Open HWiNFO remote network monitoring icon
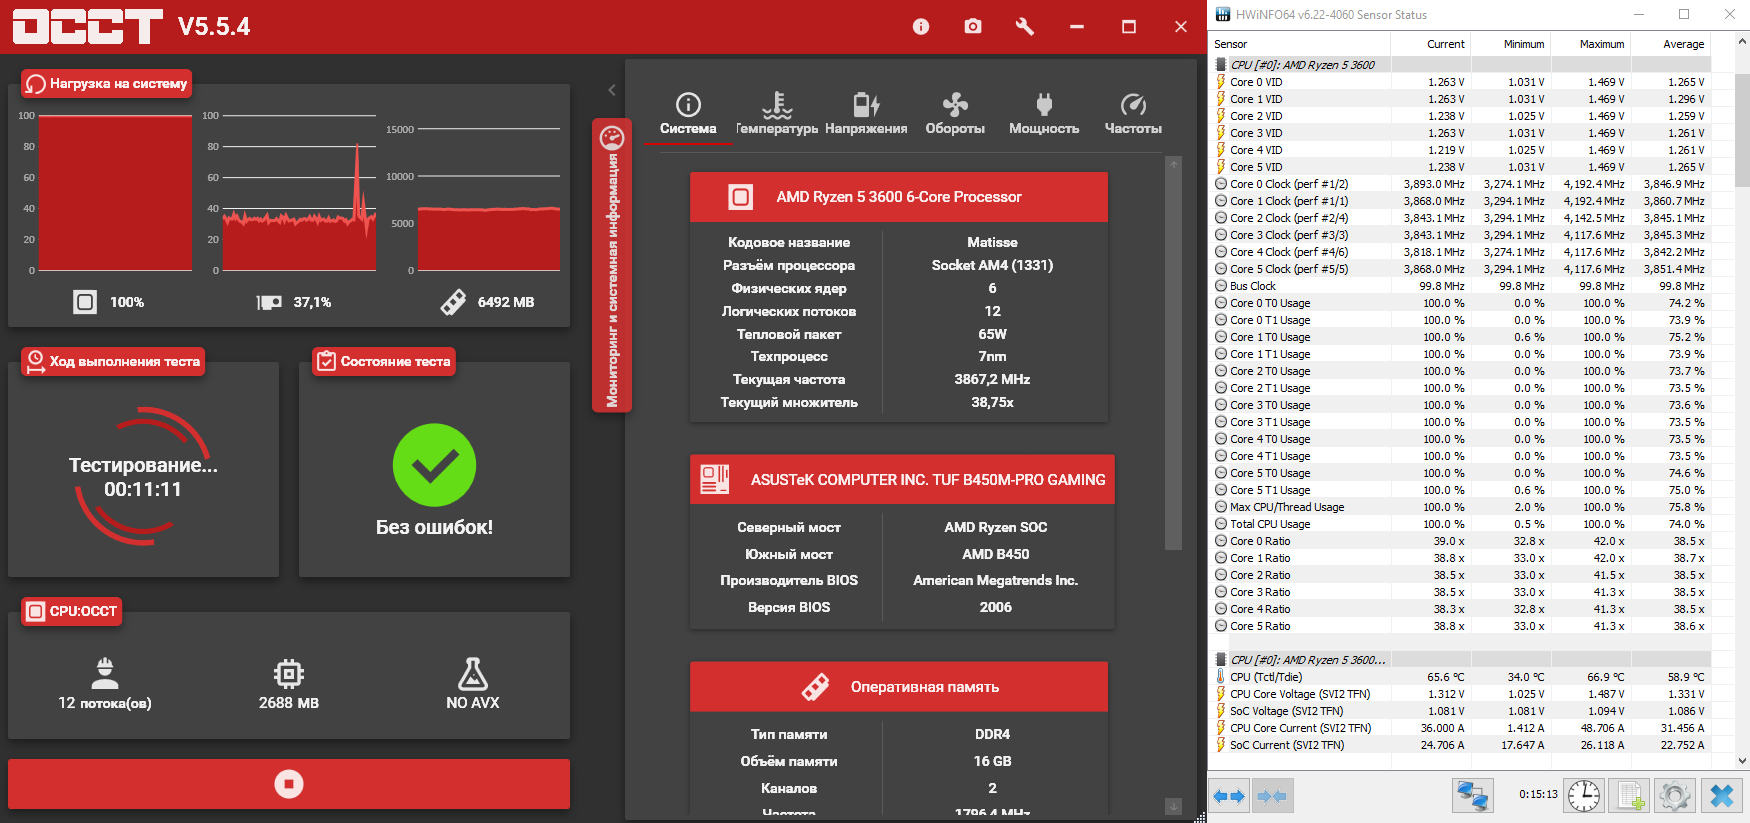 click(1472, 796)
